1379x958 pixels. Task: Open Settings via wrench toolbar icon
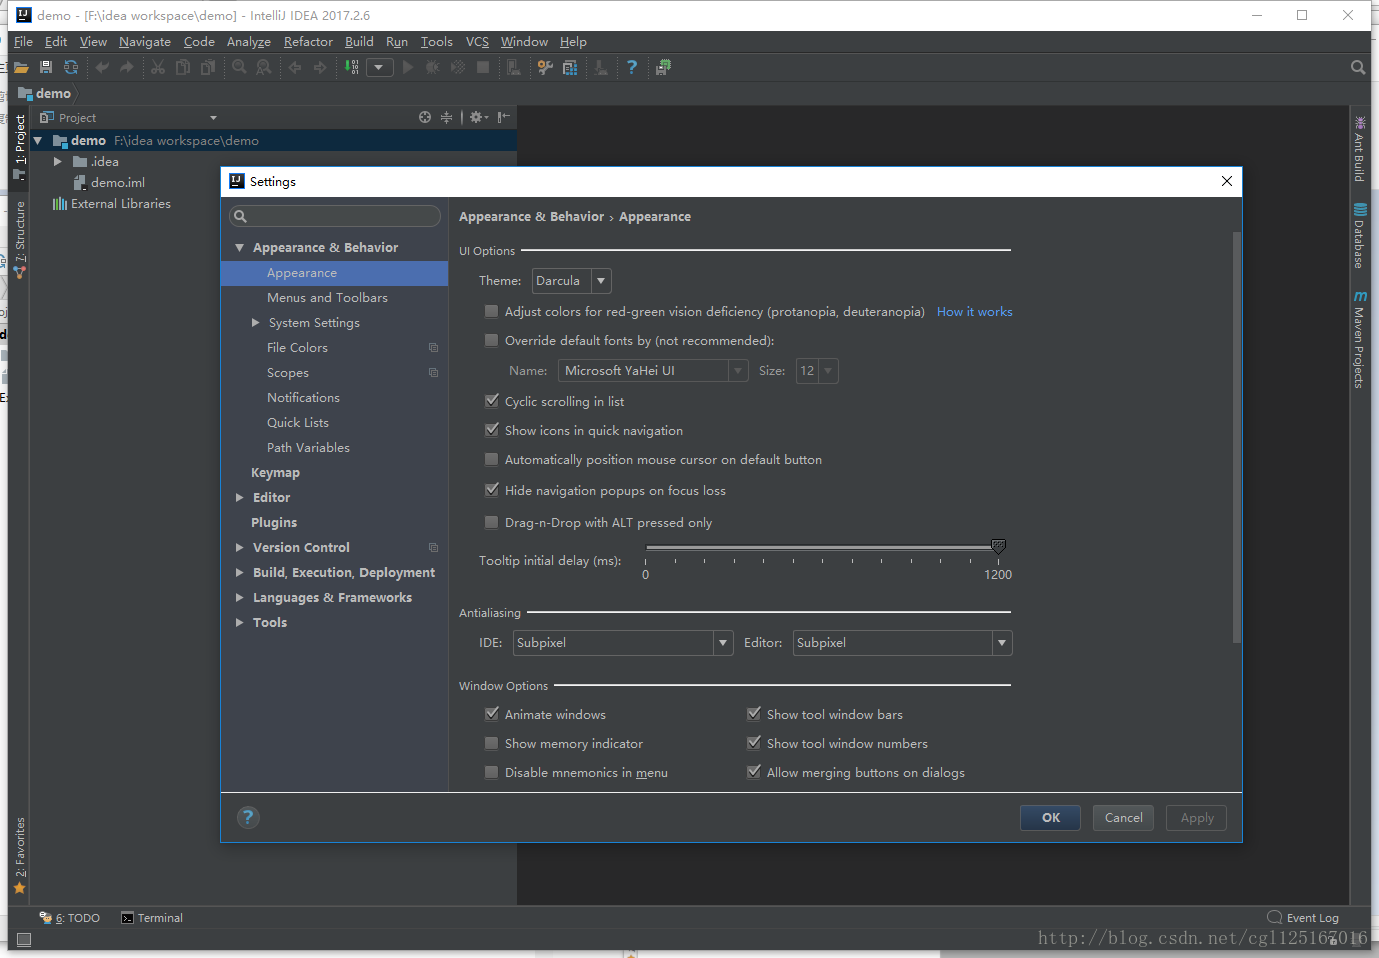tap(545, 67)
